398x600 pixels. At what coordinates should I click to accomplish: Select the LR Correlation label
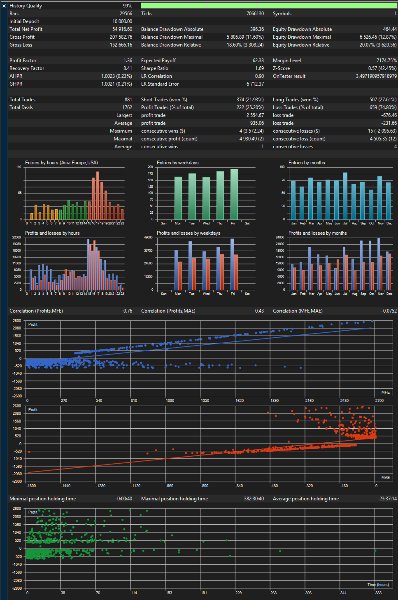point(156,76)
